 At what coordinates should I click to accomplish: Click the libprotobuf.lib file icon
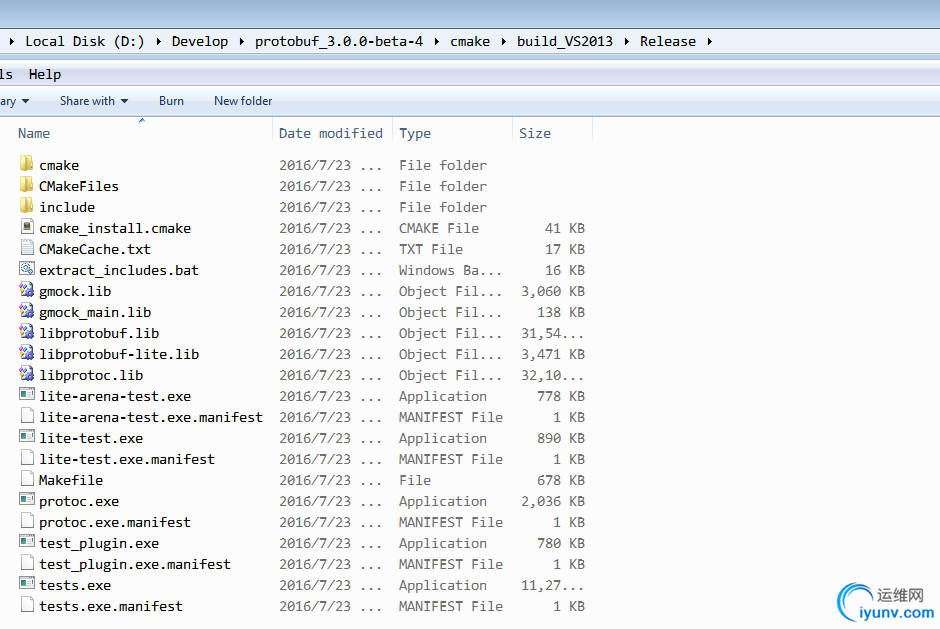point(26,332)
